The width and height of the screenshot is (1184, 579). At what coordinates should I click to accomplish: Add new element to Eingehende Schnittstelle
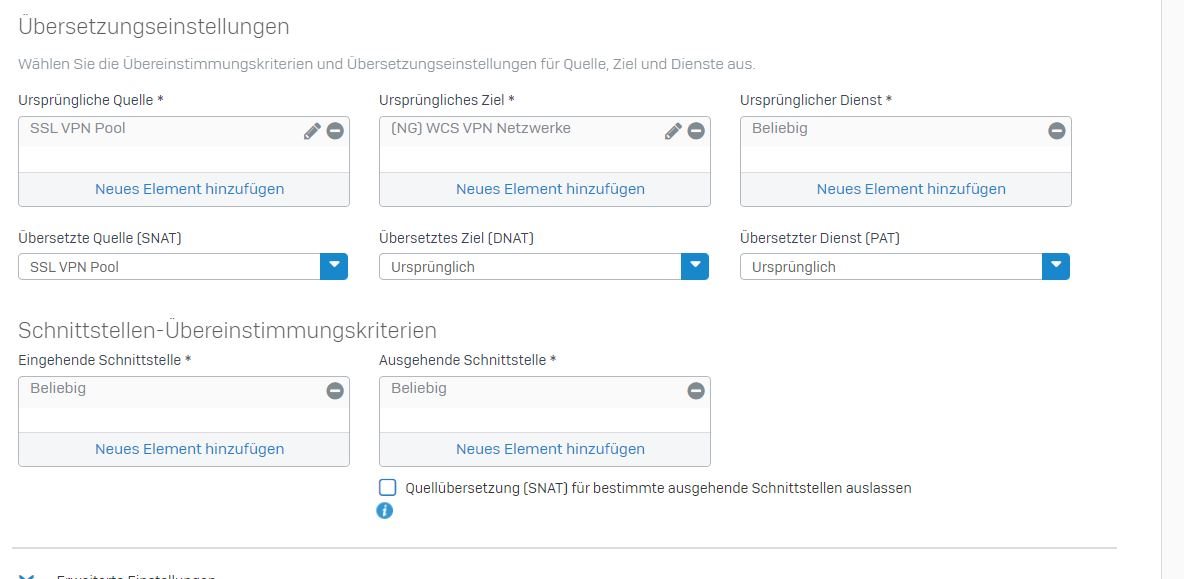190,448
